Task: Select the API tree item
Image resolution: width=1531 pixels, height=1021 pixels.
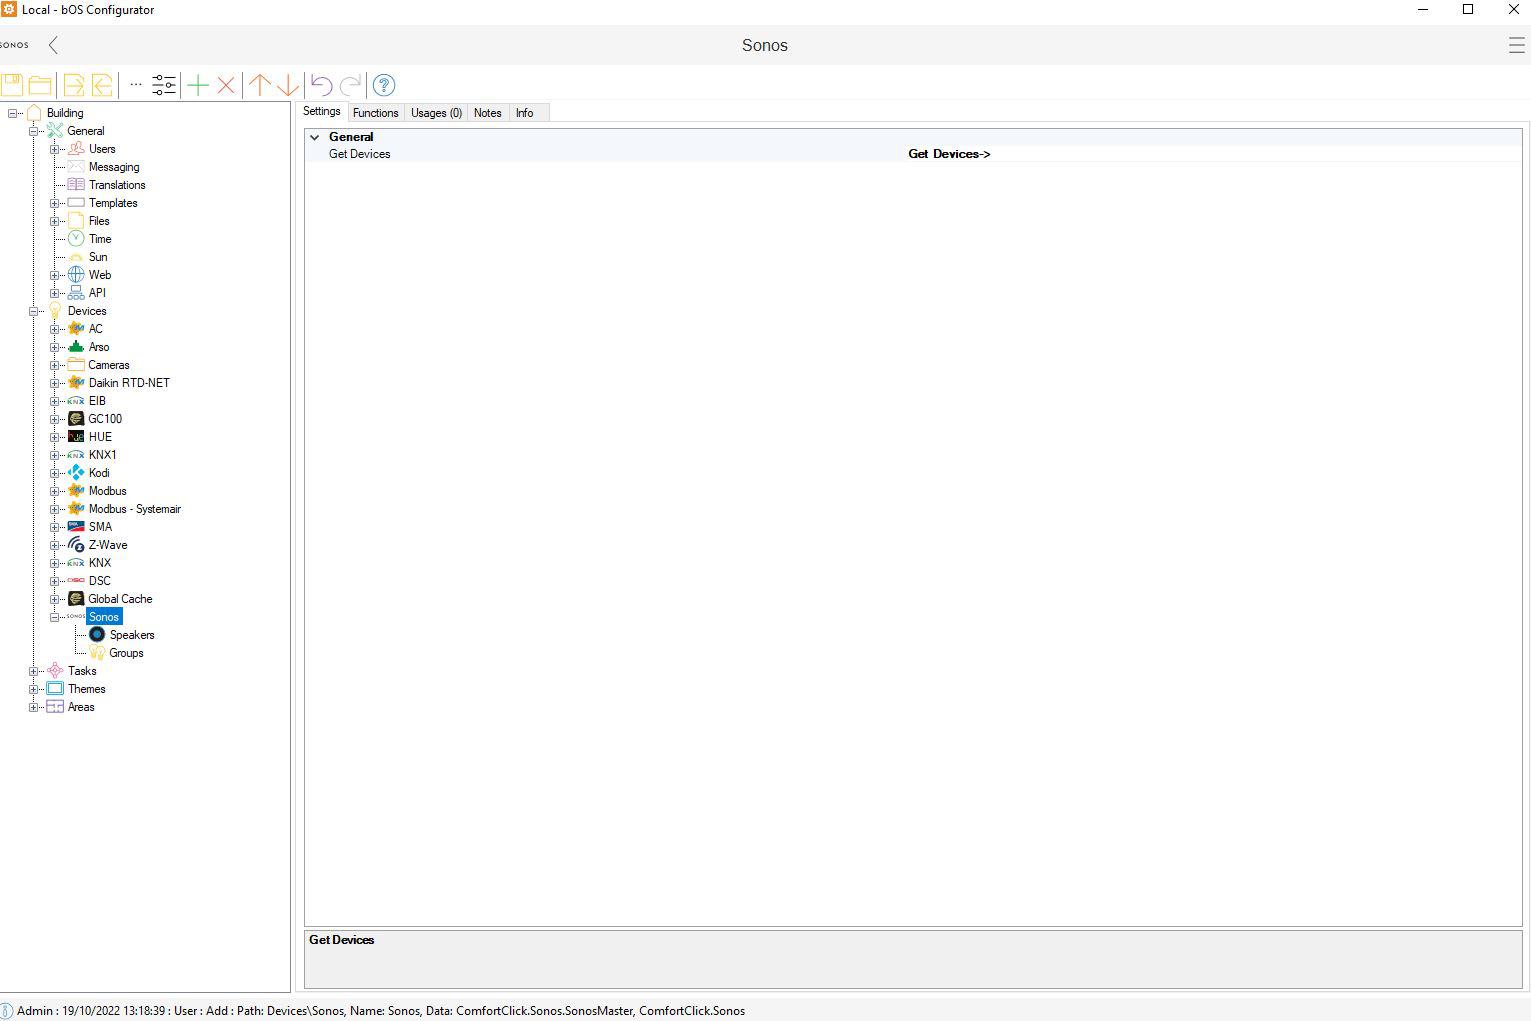Action: tap(97, 293)
